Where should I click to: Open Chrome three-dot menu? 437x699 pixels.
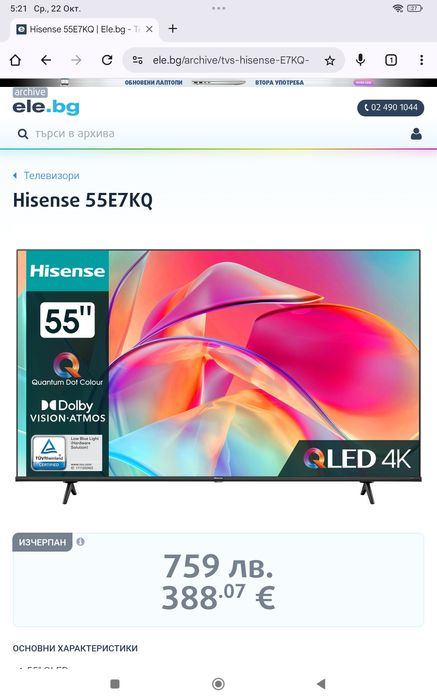(x=421, y=60)
